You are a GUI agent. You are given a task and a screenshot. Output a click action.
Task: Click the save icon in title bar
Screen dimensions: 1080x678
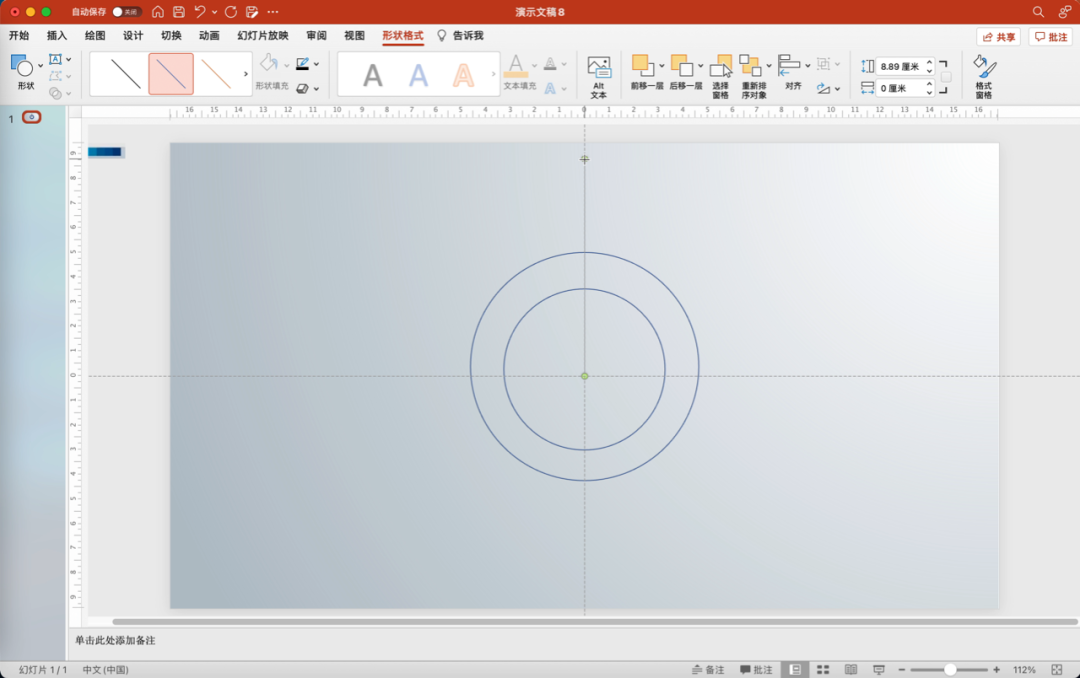179,12
